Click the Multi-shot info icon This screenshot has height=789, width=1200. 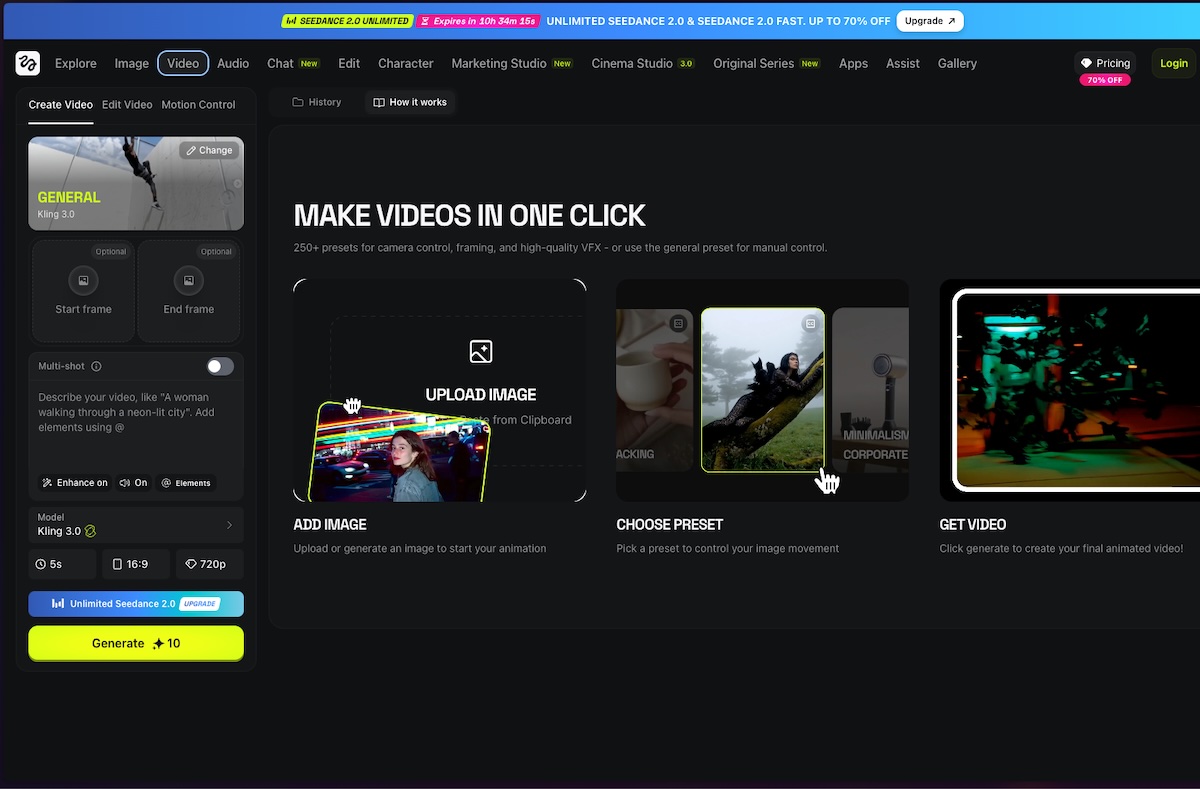click(x=96, y=367)
